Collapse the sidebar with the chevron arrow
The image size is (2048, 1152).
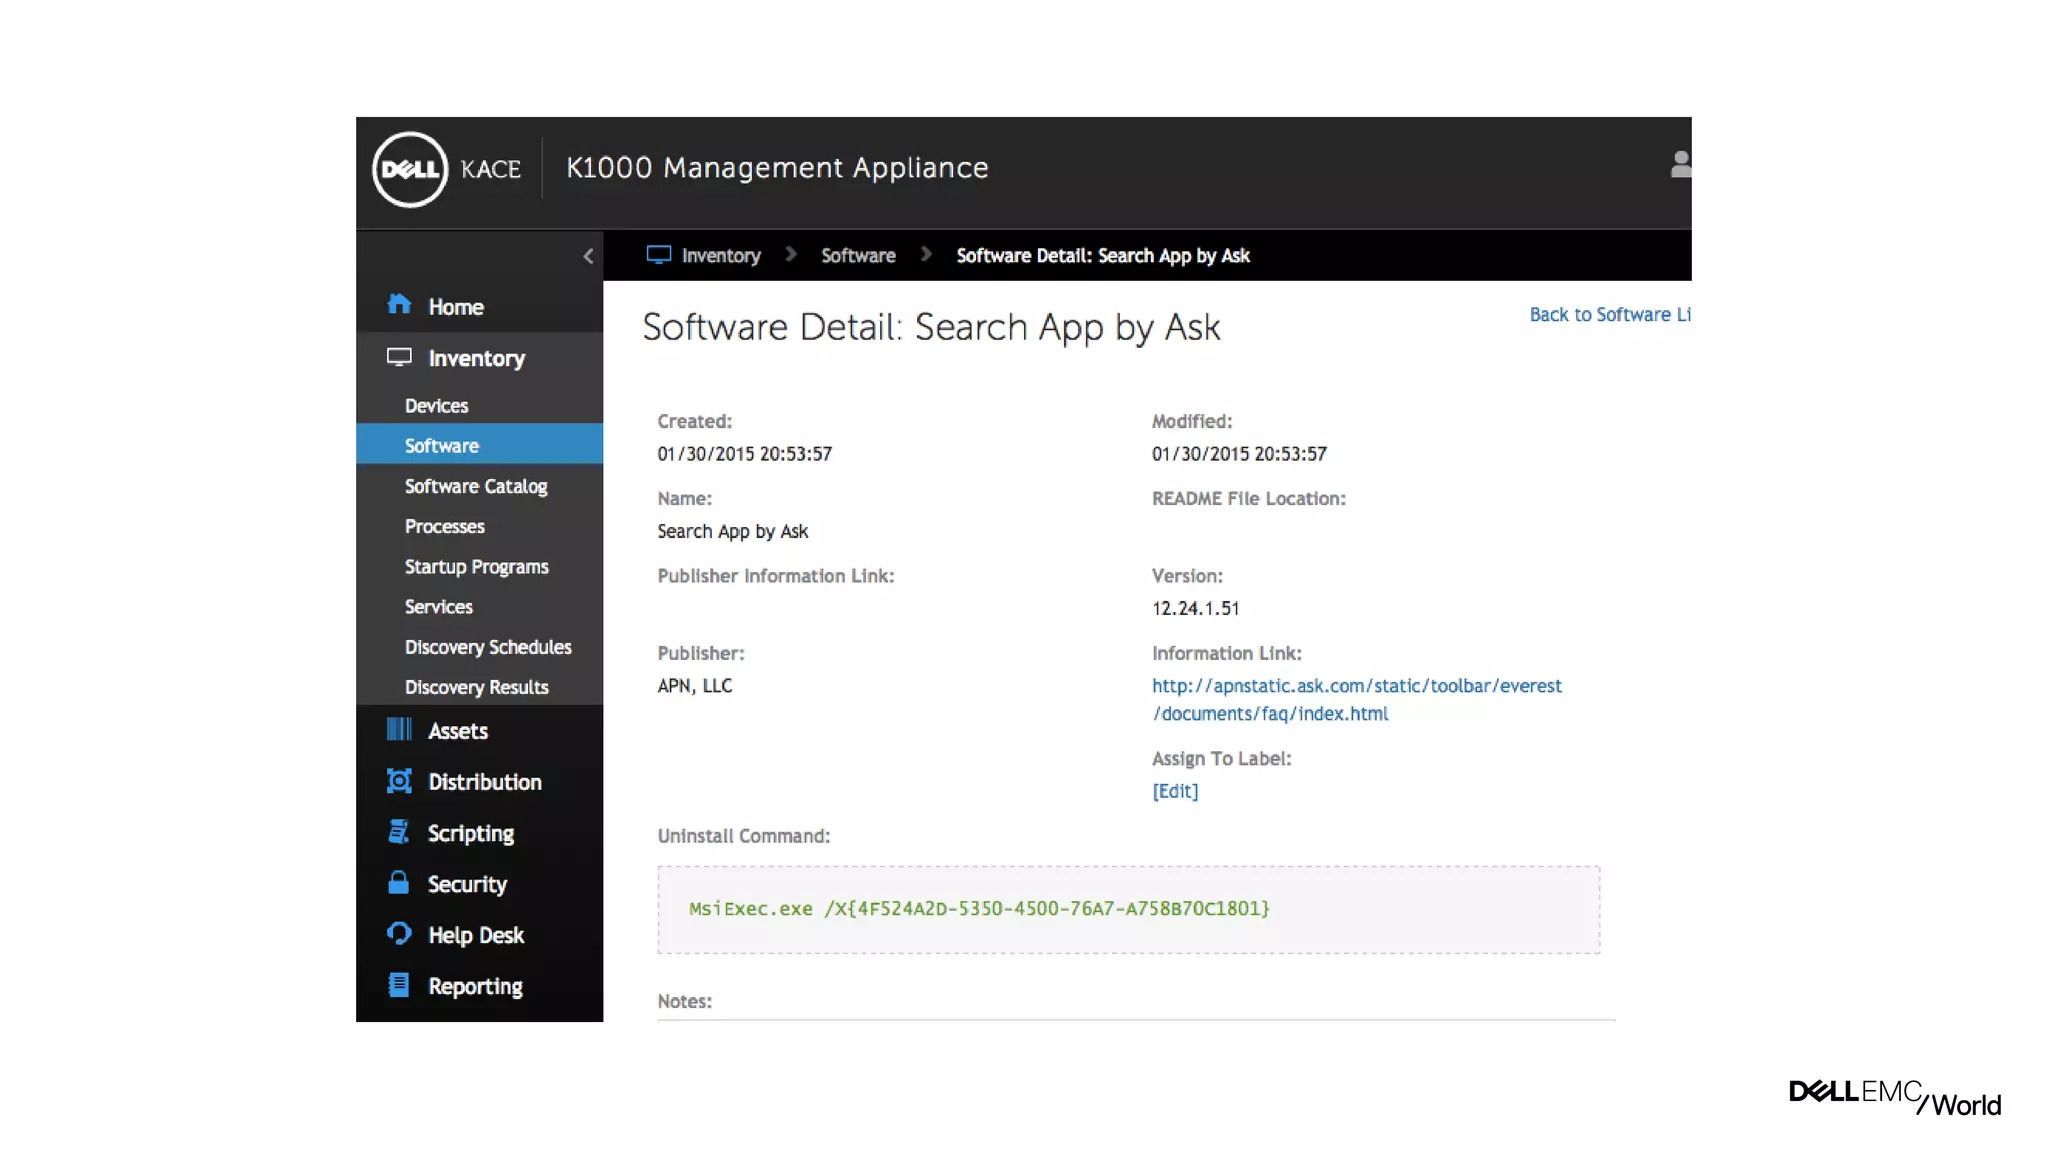pyautogui.click(x=588, y=256)
